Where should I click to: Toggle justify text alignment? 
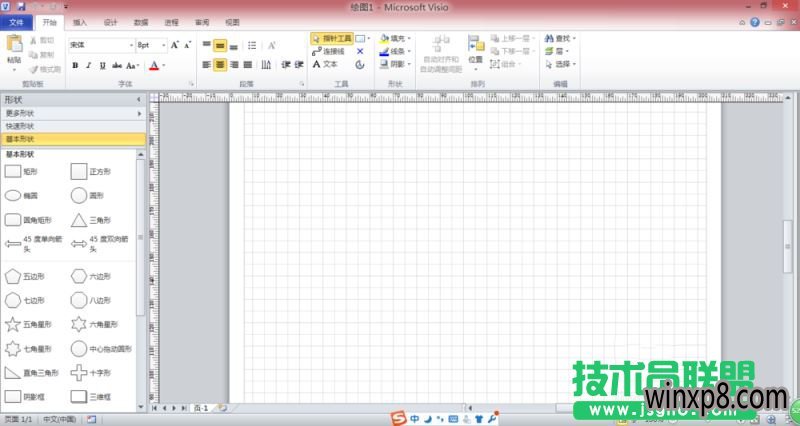(248, 65)
